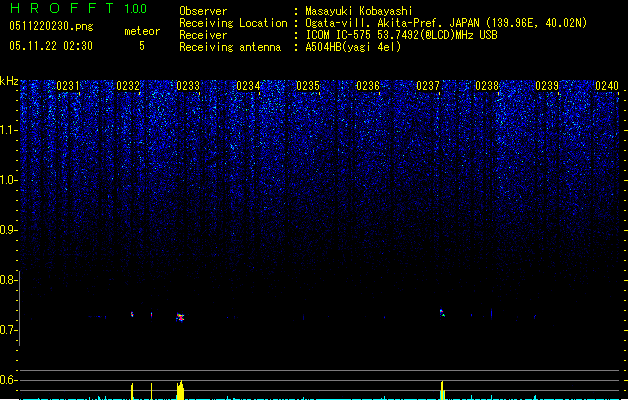Click the 0.6 kHz axis label
This screenshot has height=400, width=629.
tap(9, 380)
